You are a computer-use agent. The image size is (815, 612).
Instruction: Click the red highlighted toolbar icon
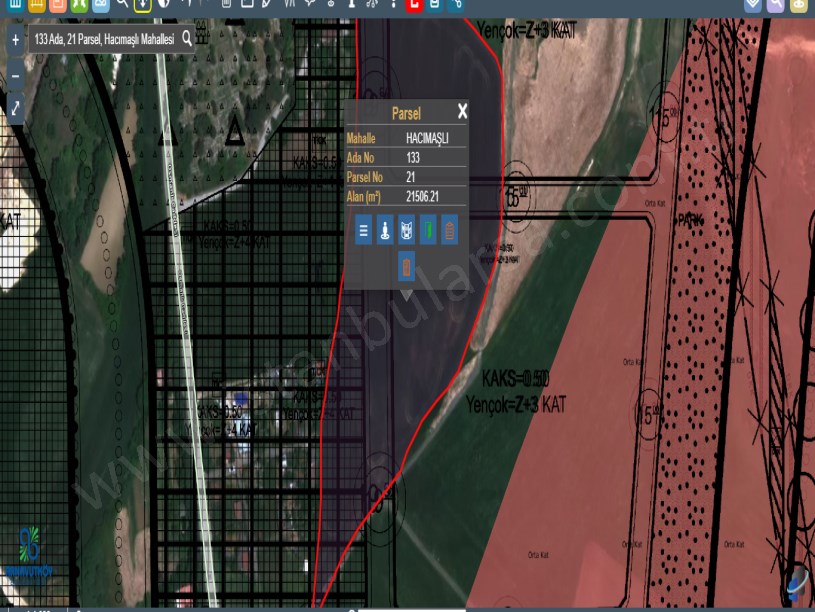coord(413,4)
